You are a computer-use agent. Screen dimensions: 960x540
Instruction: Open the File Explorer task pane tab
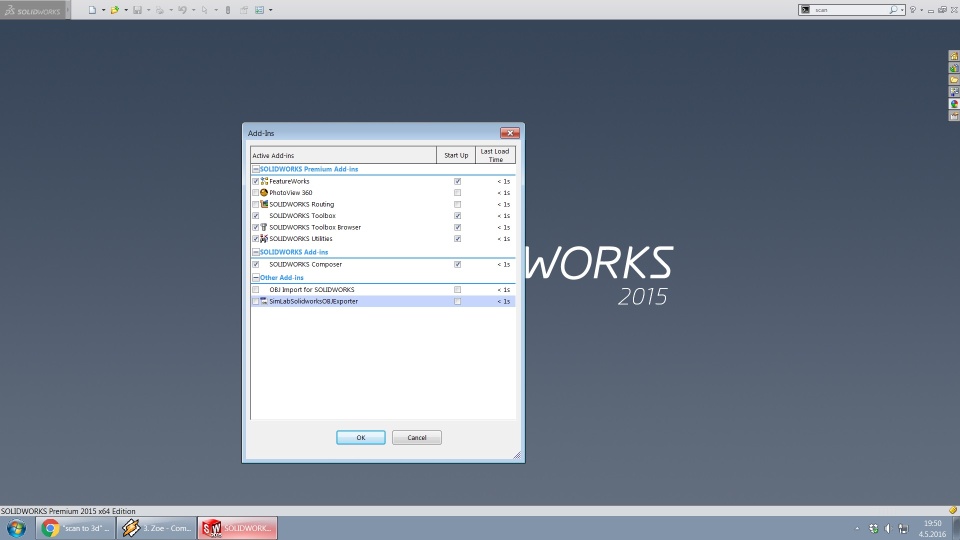point(954,80)
